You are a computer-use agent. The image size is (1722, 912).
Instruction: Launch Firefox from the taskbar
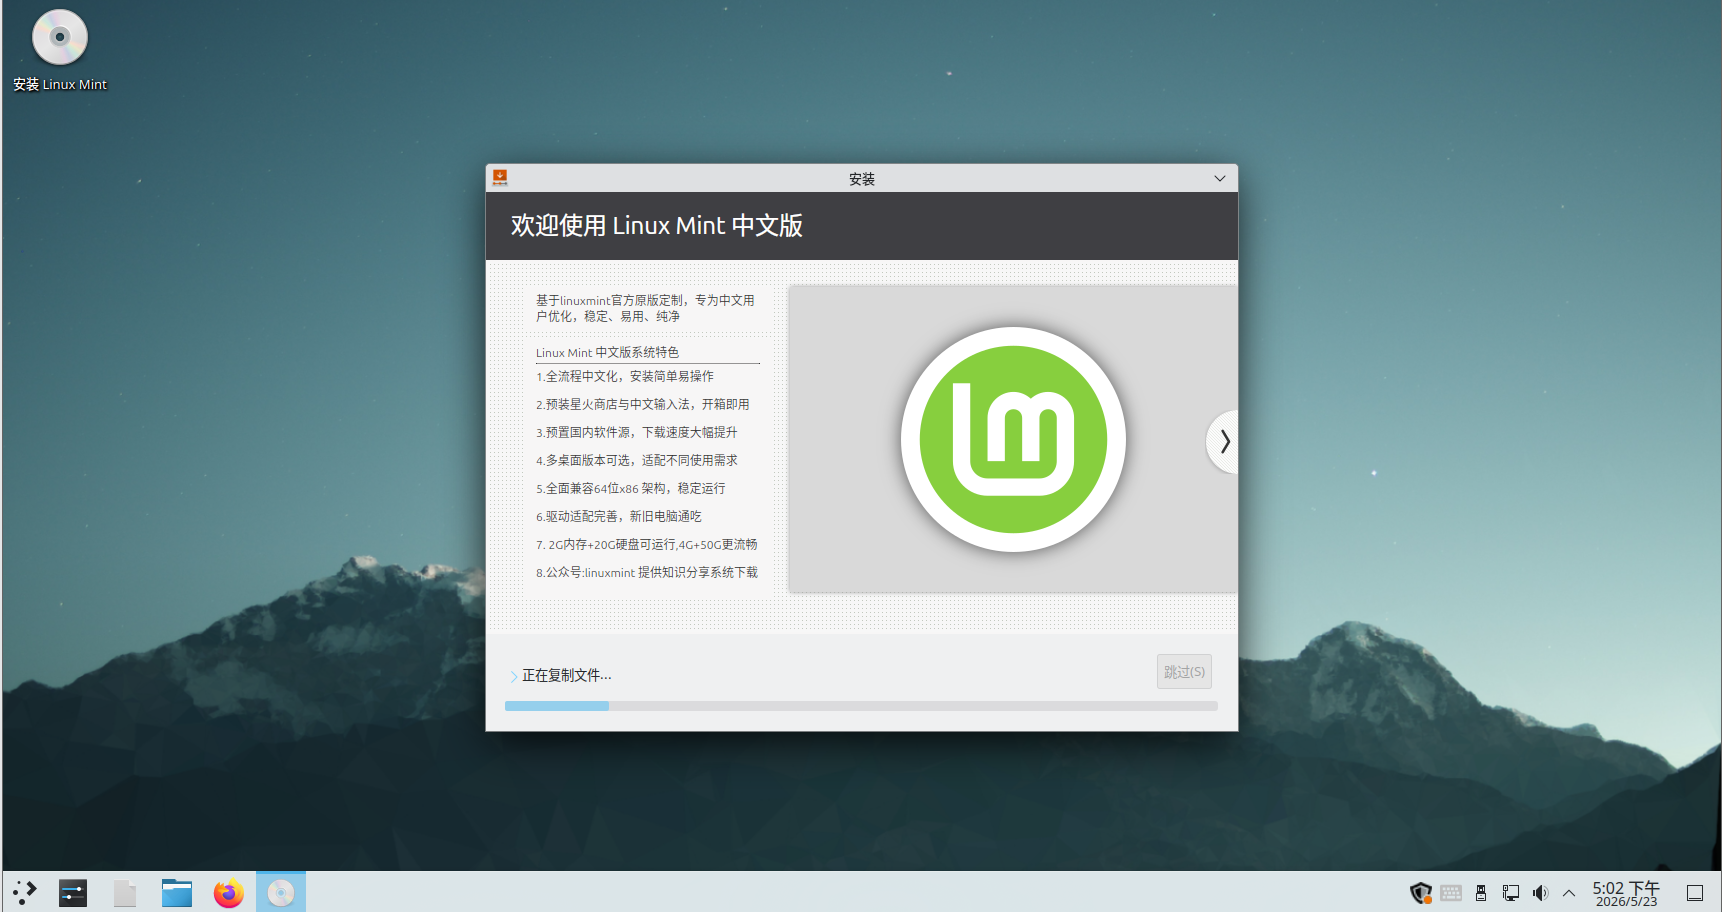click(x=229, y=892)
